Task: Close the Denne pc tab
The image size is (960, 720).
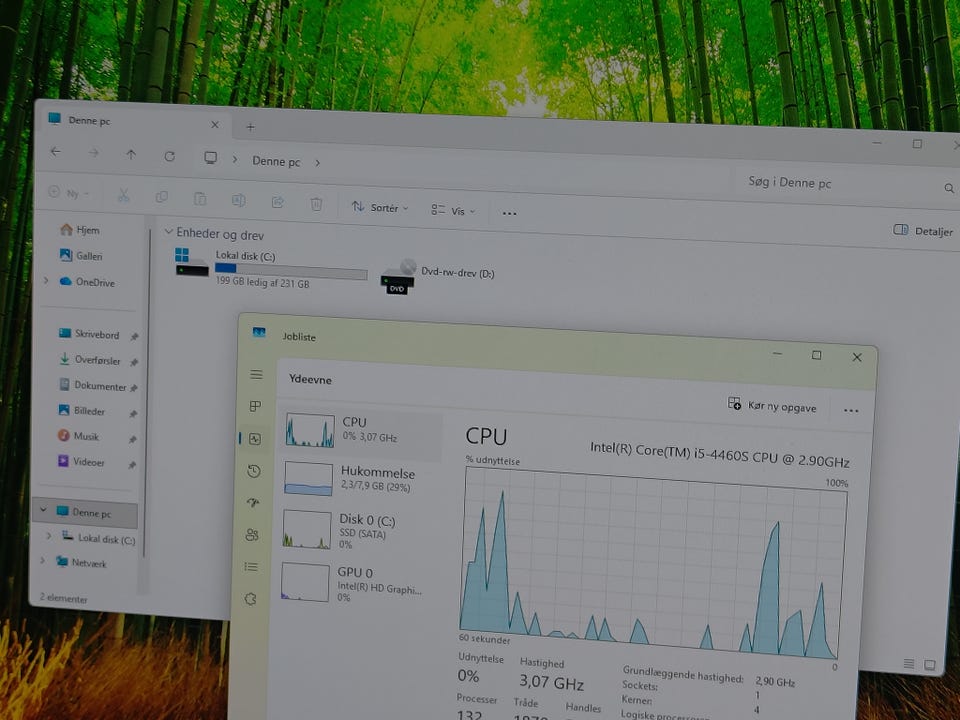Action: pos(215,125)
